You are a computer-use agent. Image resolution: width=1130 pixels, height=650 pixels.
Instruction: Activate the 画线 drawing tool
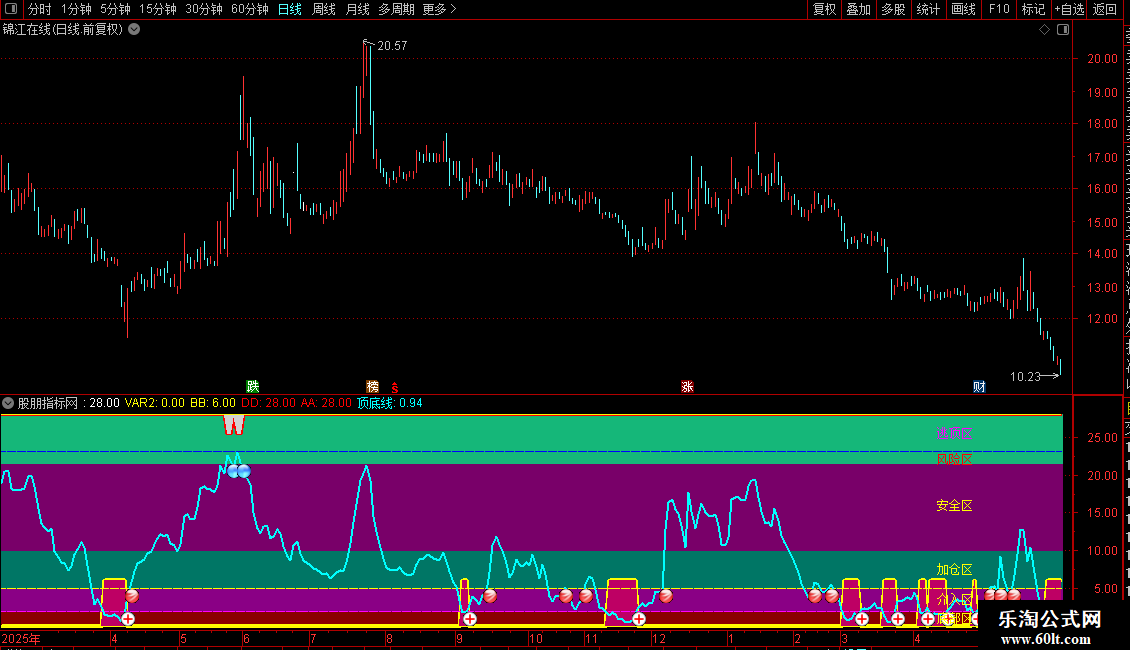[x=964, y=9]
